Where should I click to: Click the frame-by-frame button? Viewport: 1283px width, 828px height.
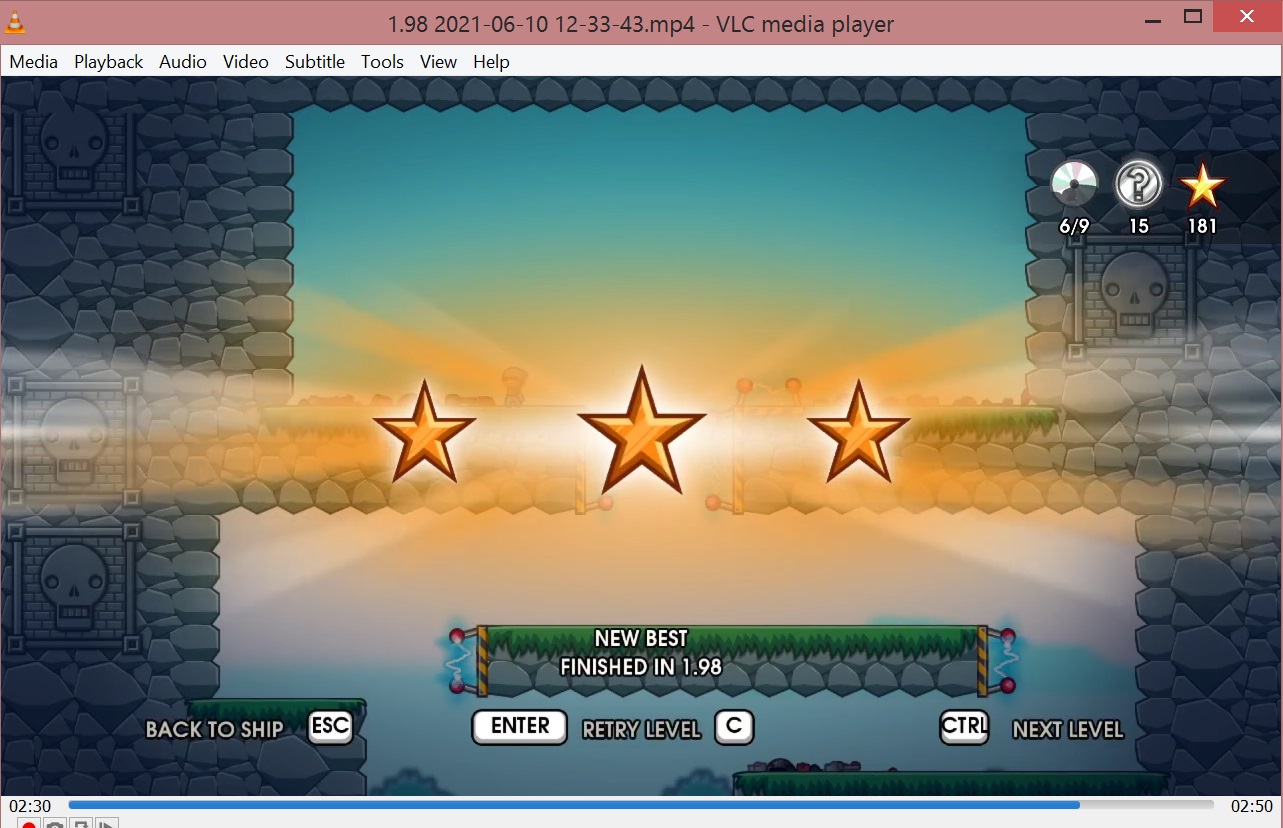coord(108,823)
